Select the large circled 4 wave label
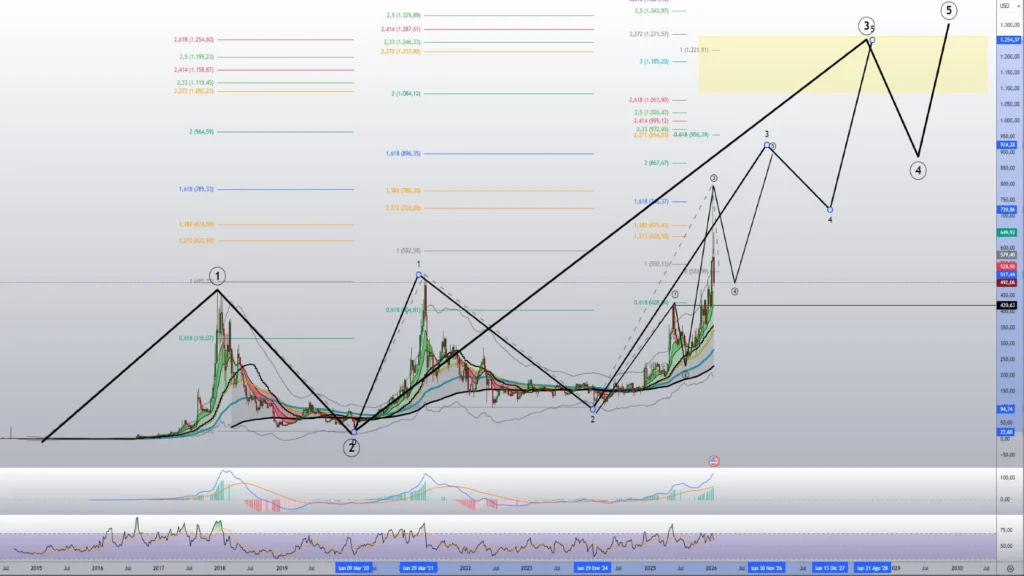Viewport: 1024px width, 576px height. coord(917,170)
